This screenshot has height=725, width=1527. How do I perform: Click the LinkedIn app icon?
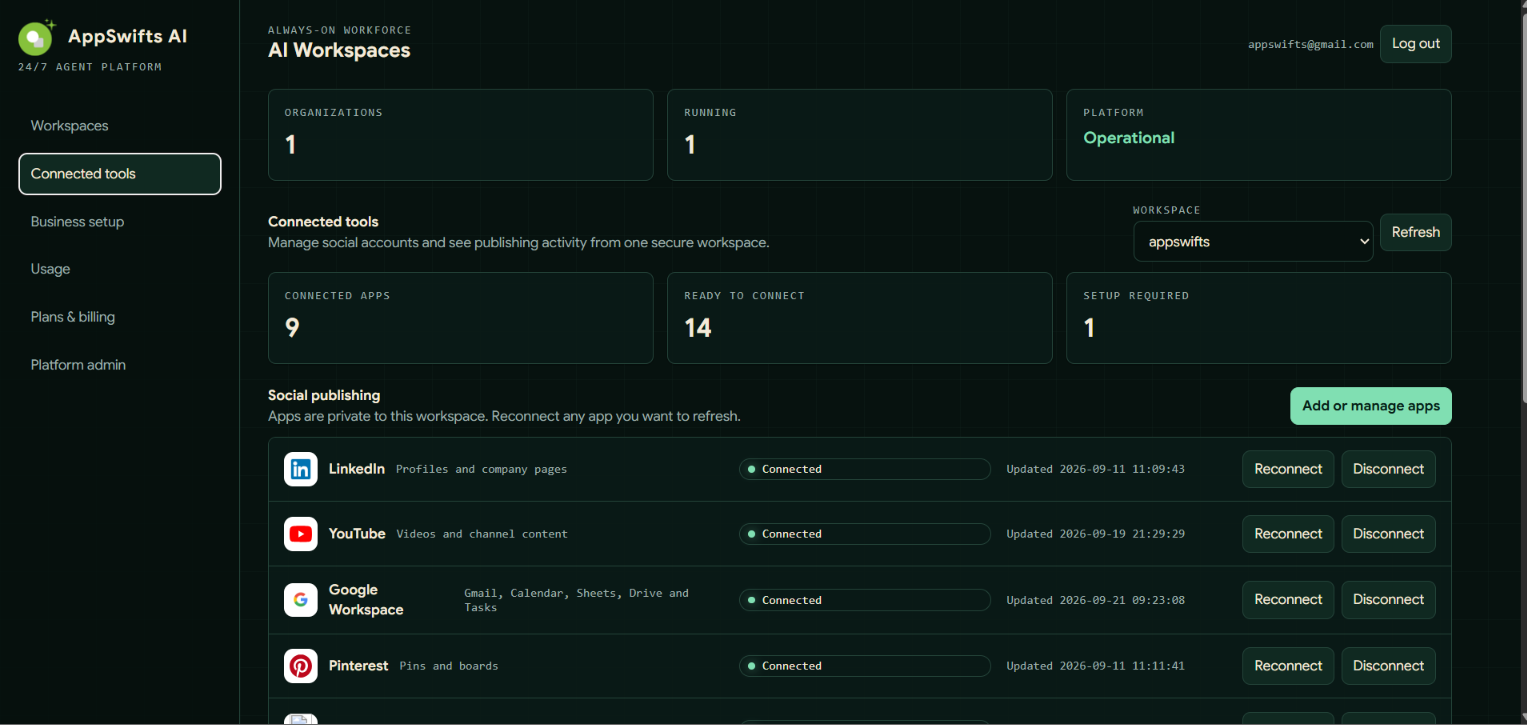tap(301, 469)
